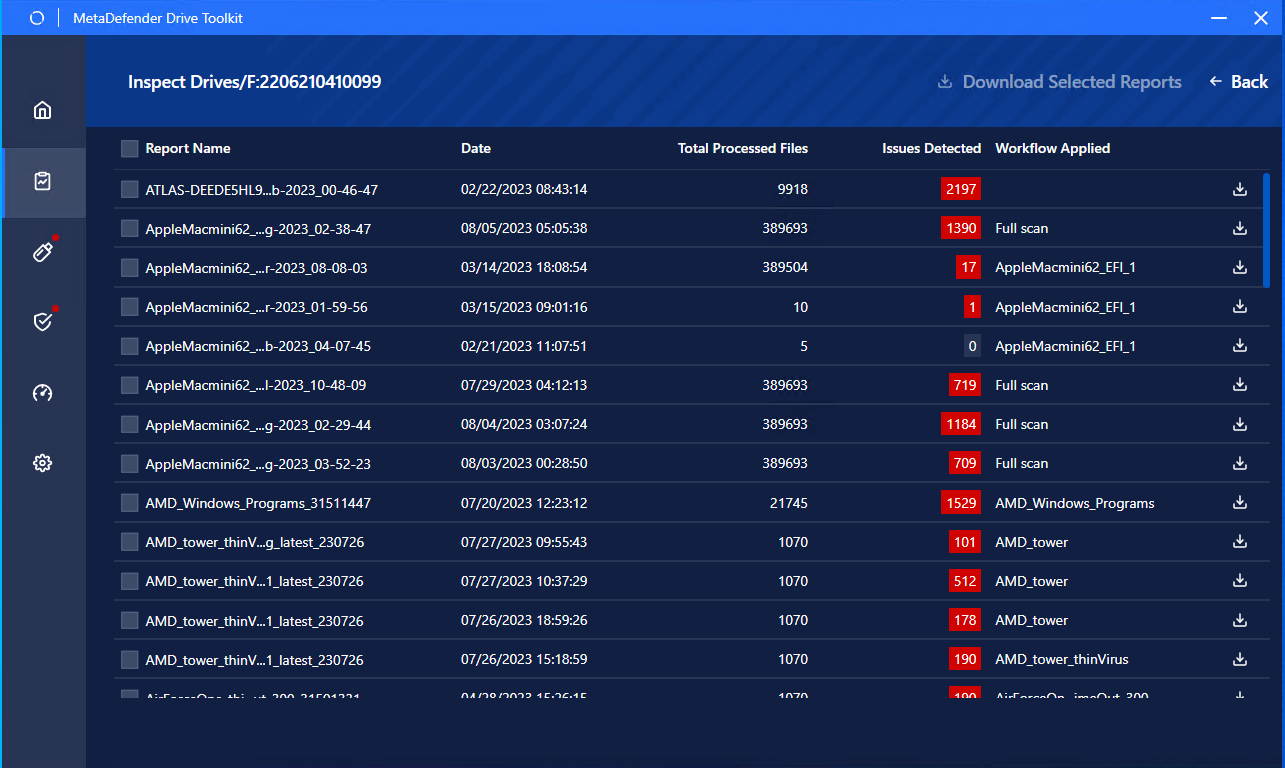The width and height of the screenshot is (1285, 768).
Task: Open the Settings gear sidebar icon
Action: coord(42,463)
